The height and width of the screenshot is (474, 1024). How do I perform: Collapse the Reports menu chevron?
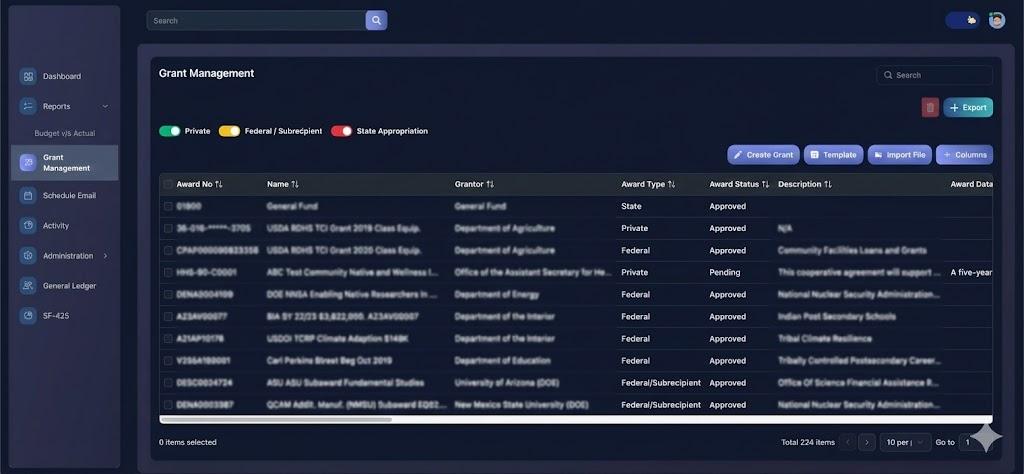[x=105, y=106]
